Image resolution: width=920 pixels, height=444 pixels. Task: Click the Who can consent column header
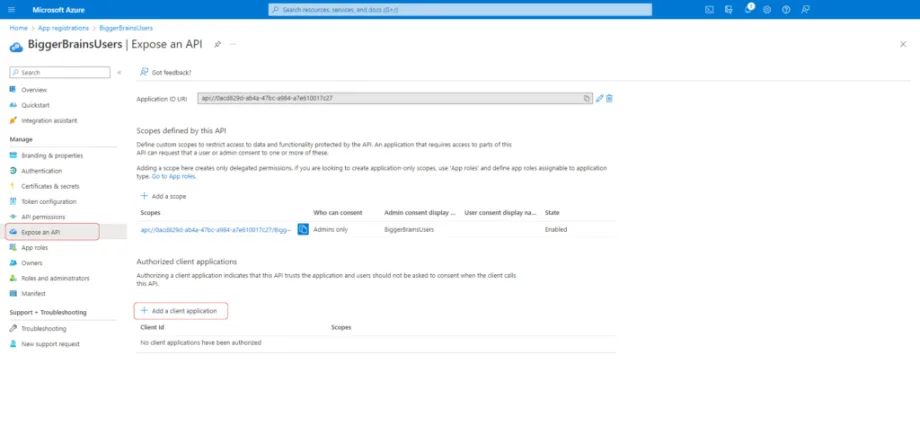337,212
